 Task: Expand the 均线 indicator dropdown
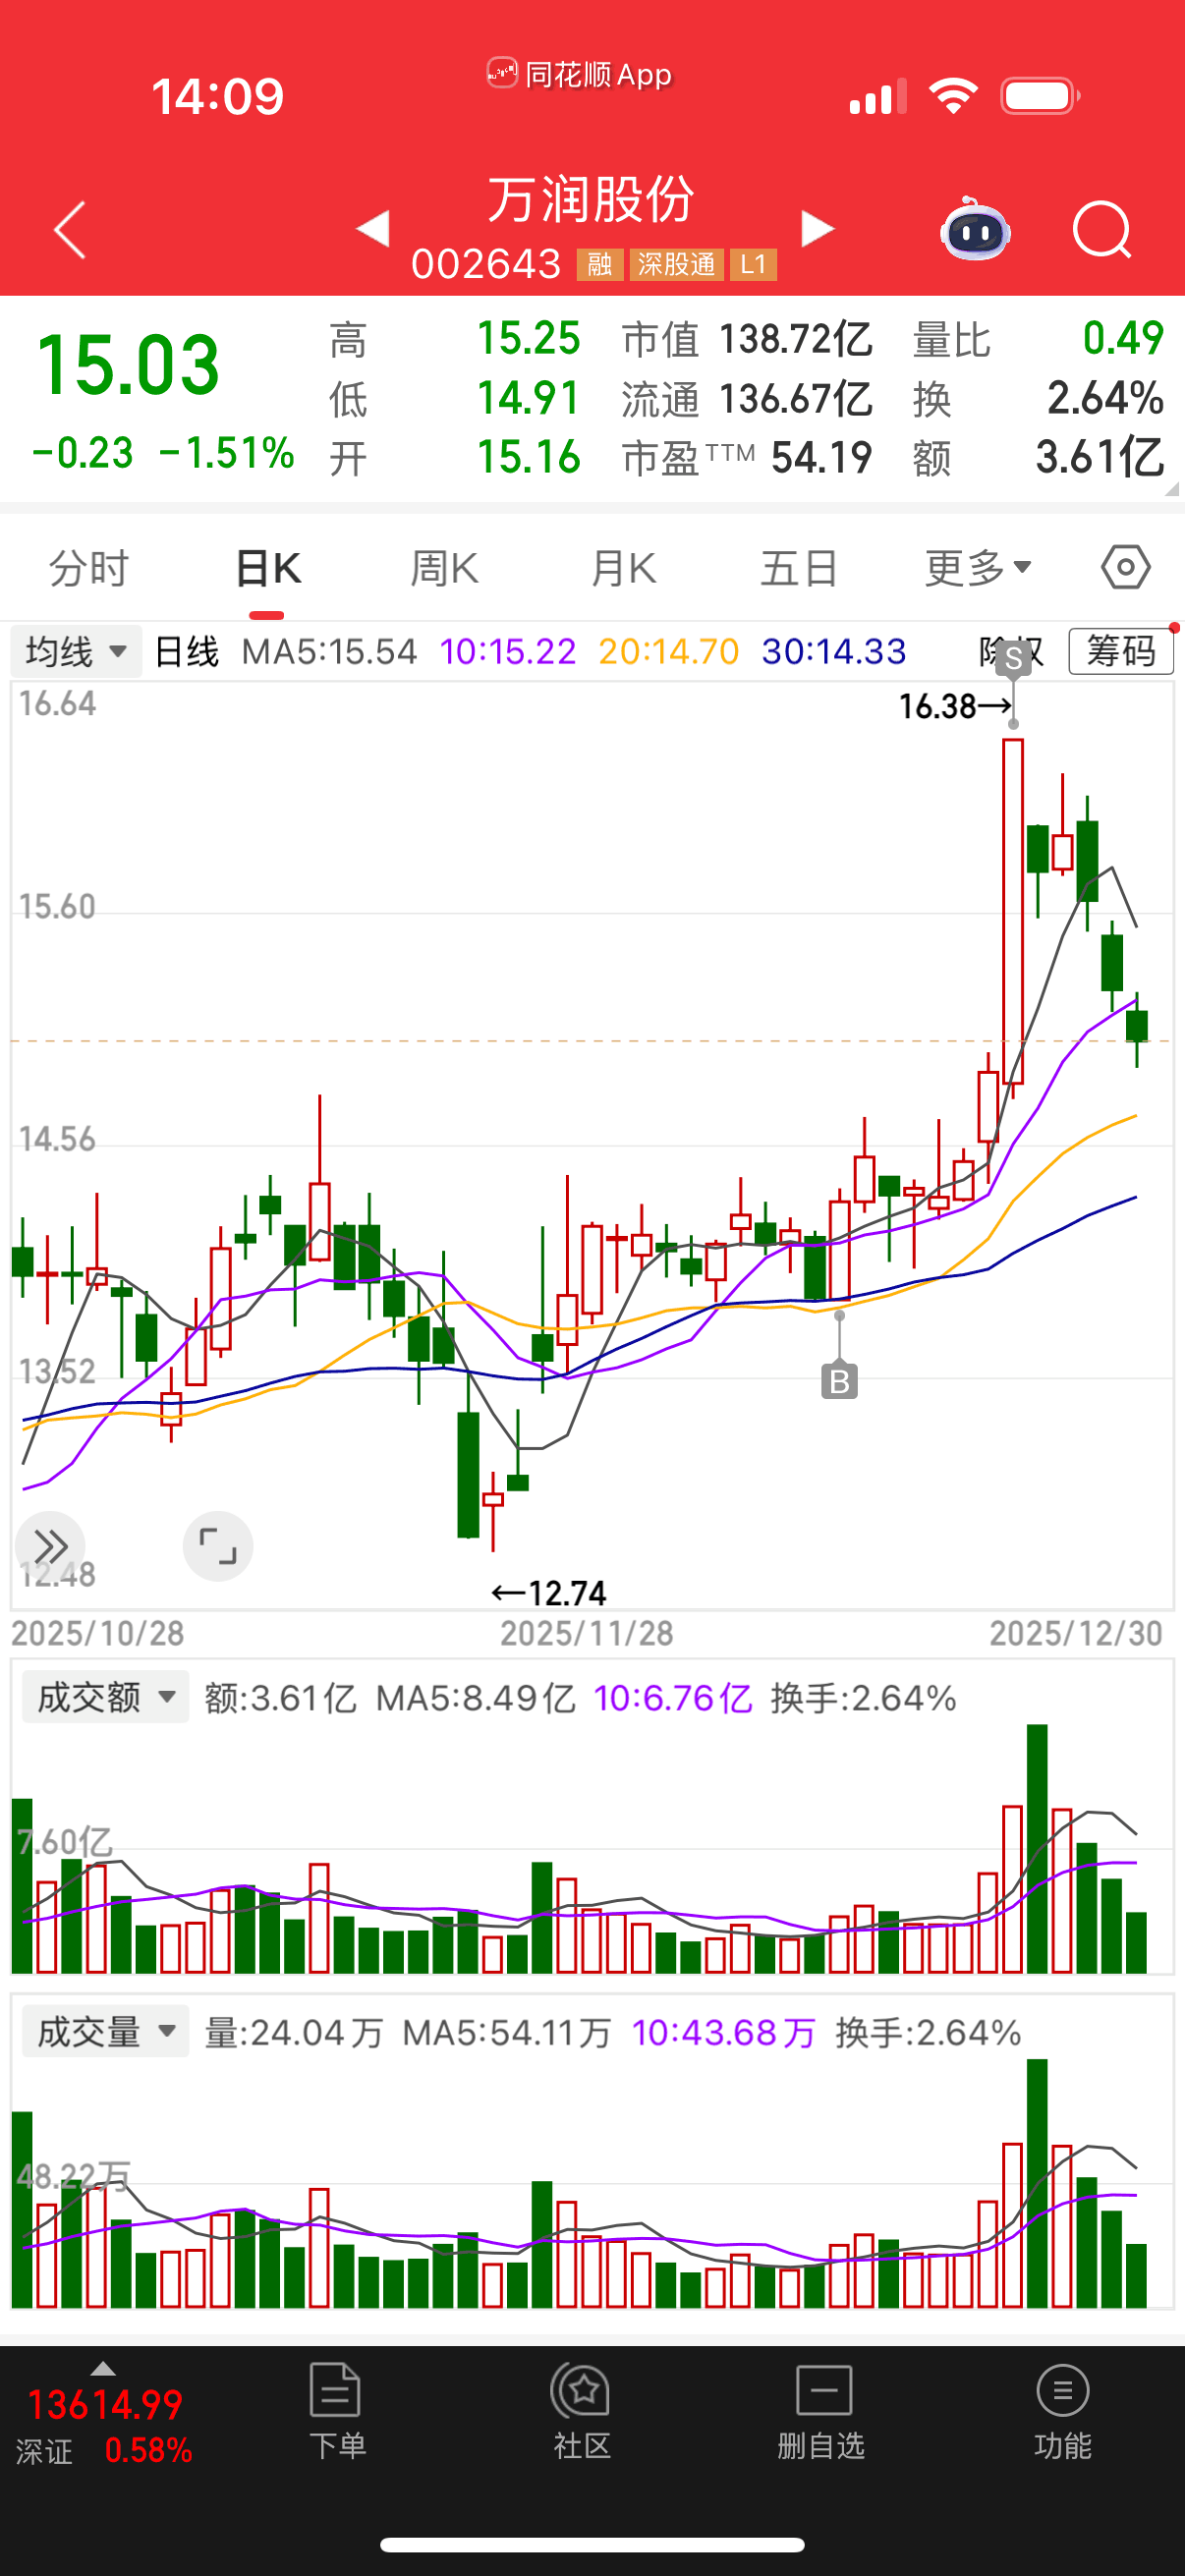tap(76, 652)
